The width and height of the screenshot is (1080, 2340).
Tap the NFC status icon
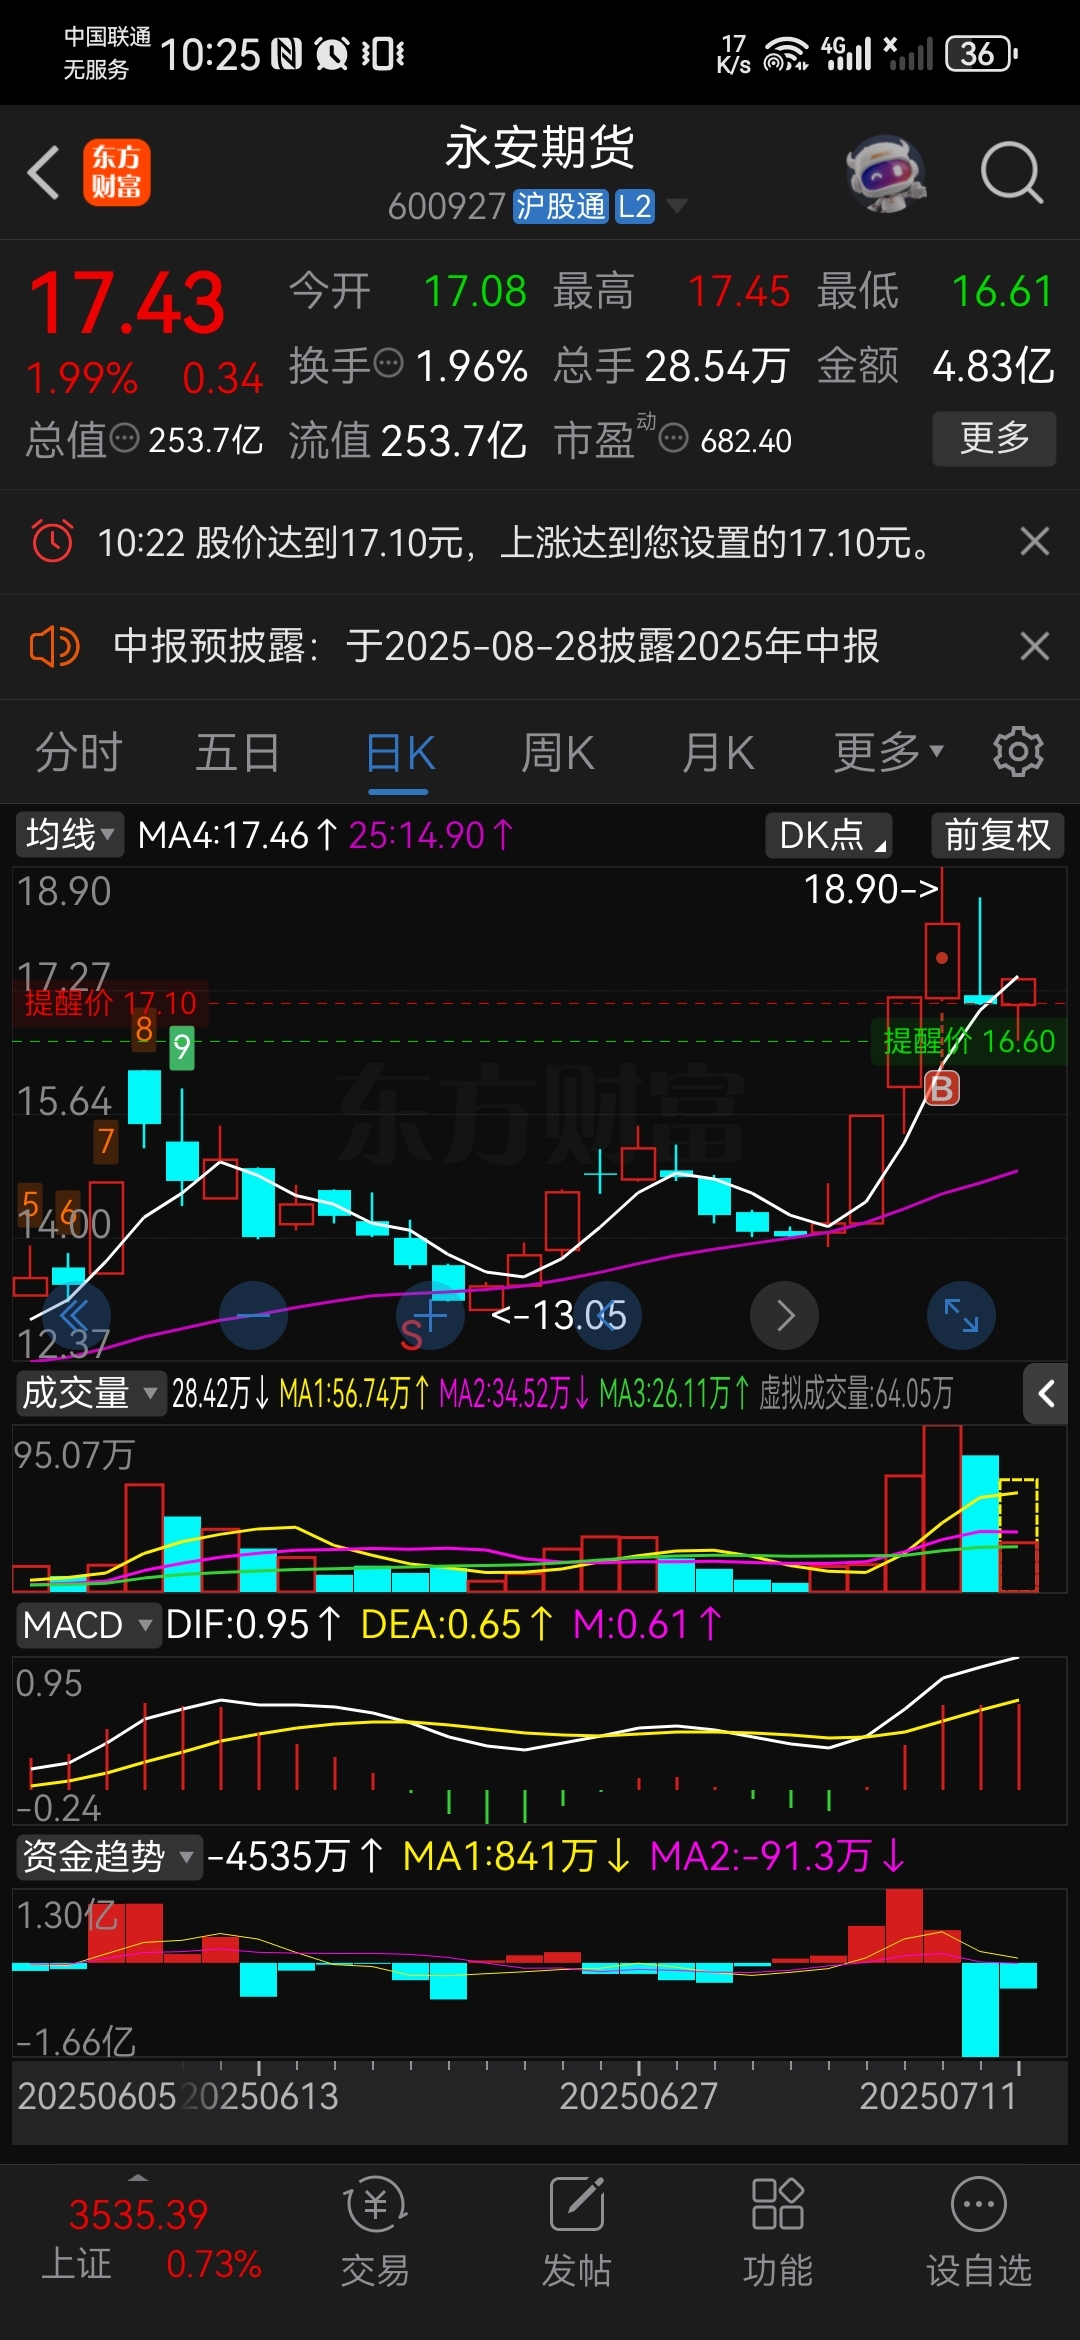click(287, 54)
